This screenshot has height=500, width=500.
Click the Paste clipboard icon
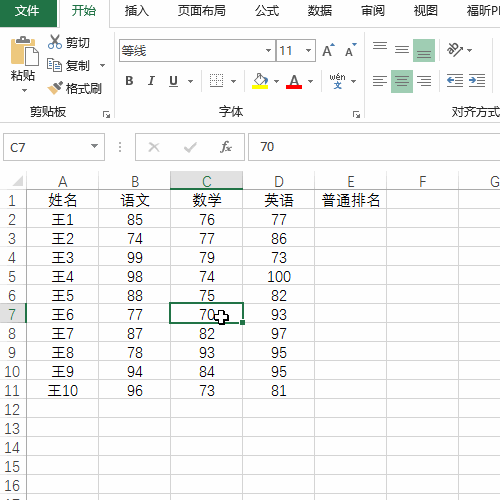[24, 51]
